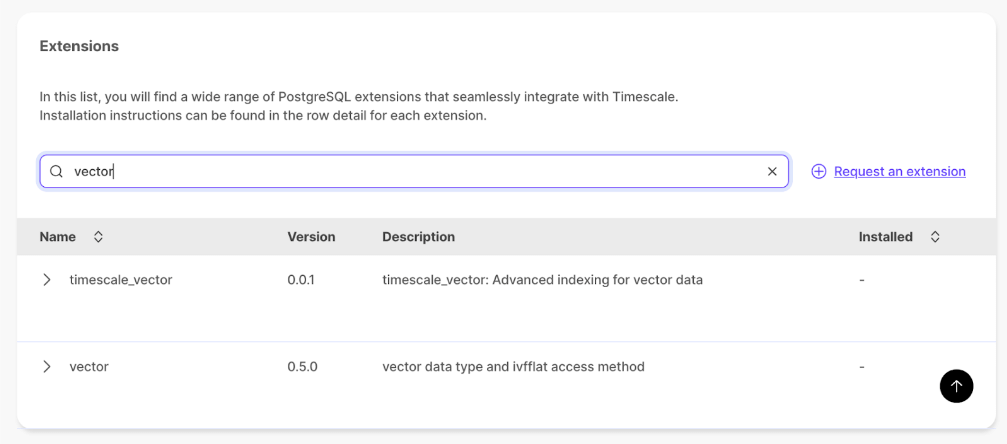Clear the search field with the X icon

772,172
